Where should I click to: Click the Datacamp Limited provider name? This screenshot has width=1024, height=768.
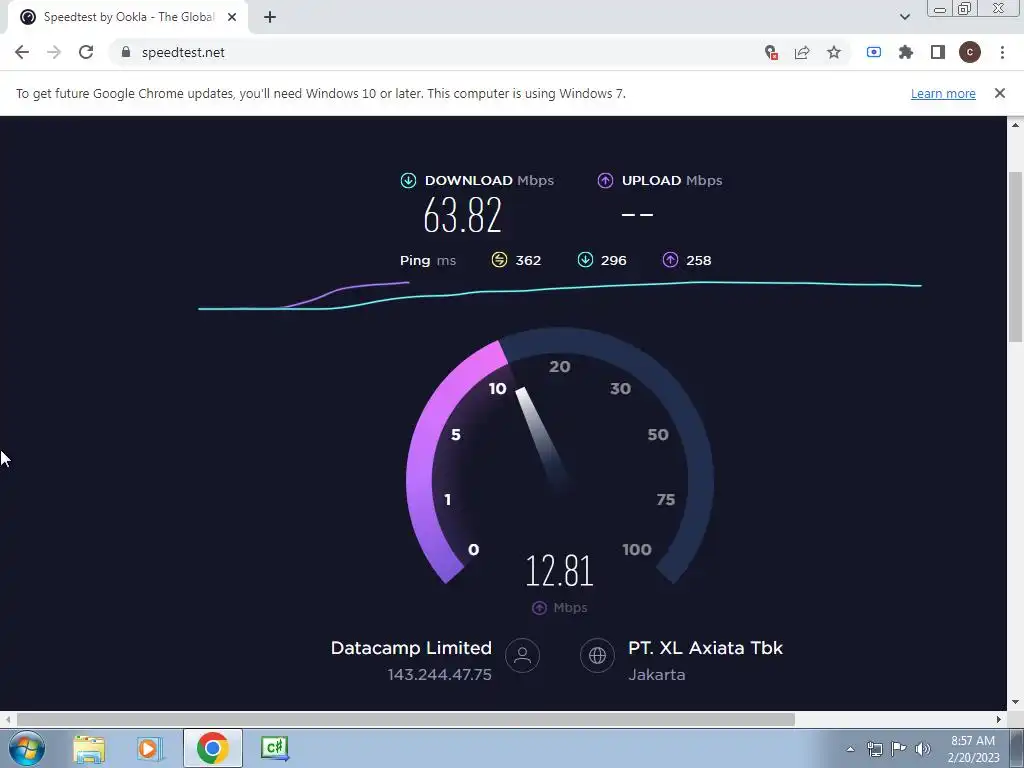coord(411,648)
